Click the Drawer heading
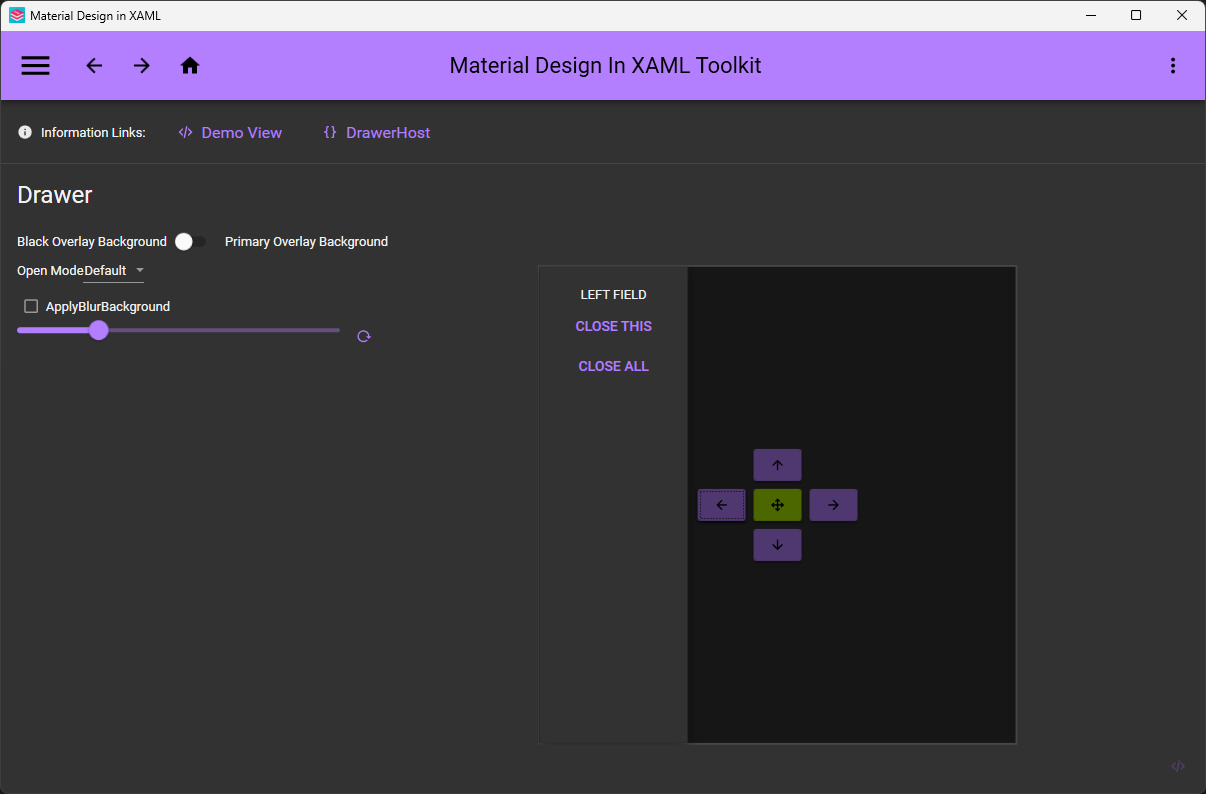 click(x=55, y=195)
